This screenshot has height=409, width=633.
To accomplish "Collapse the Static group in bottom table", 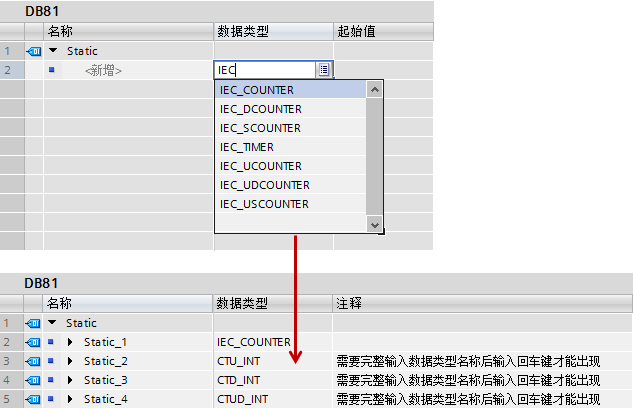I will pos(52,323).
